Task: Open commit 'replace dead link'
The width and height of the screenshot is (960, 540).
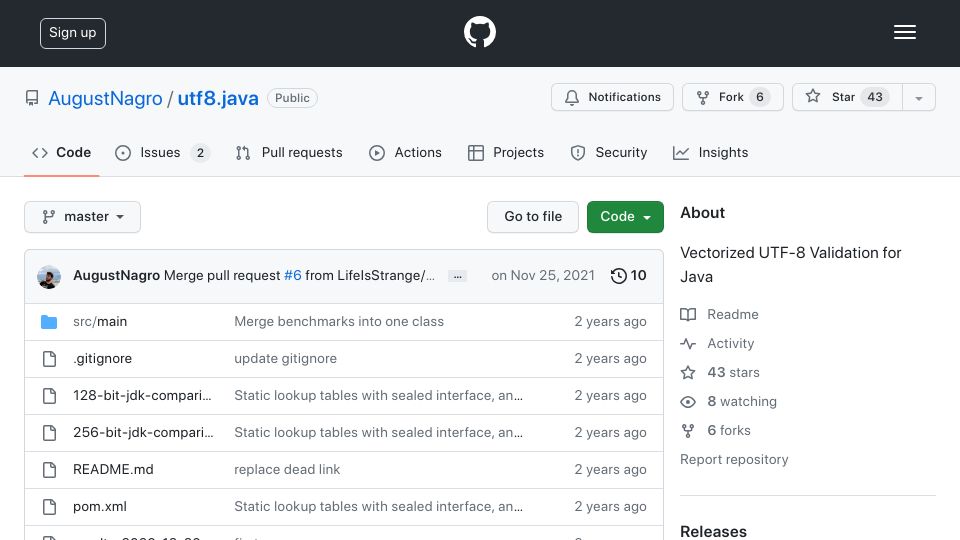Action: 287,470
